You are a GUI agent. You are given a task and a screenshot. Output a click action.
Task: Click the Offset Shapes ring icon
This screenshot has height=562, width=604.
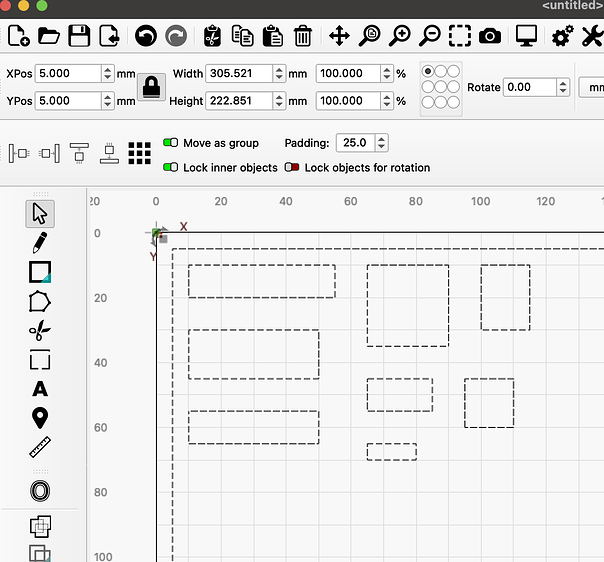pyautogui.click(x=40, y=491)
